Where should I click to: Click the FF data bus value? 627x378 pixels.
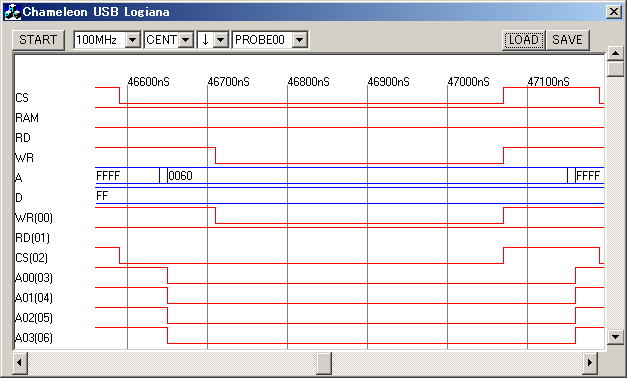(102, 196)
